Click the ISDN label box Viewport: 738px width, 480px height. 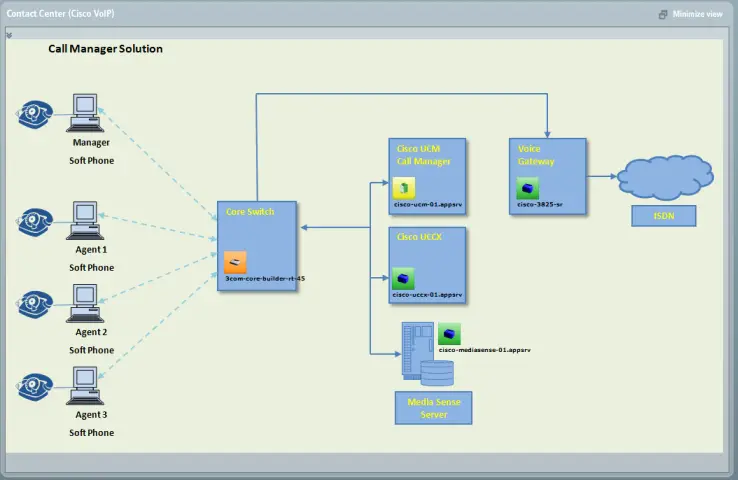pyautogui.click(x=664, y=216)
